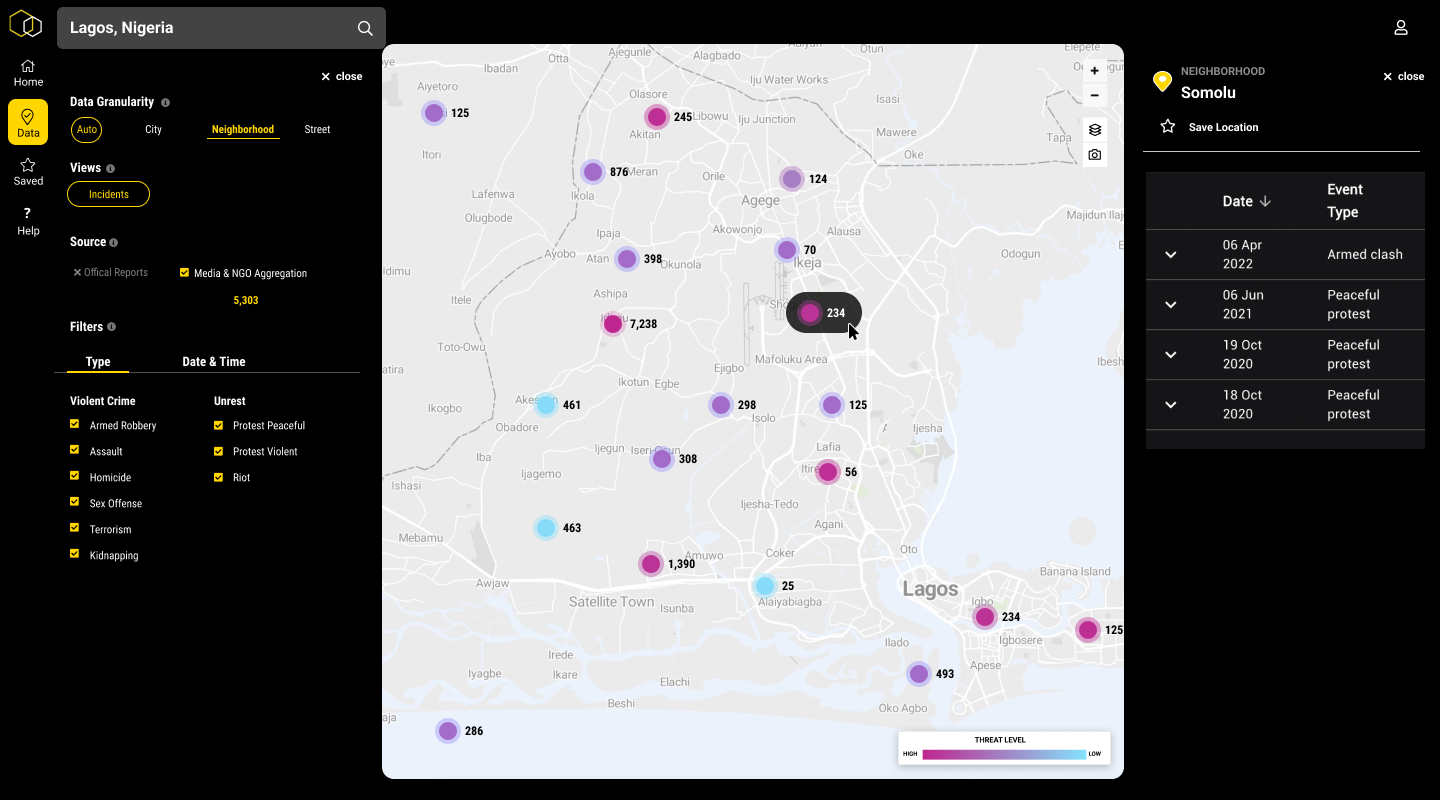Uncheck Media & NGO Aggregation source
Screen dimensions: 1440x800
pos(184,272)
